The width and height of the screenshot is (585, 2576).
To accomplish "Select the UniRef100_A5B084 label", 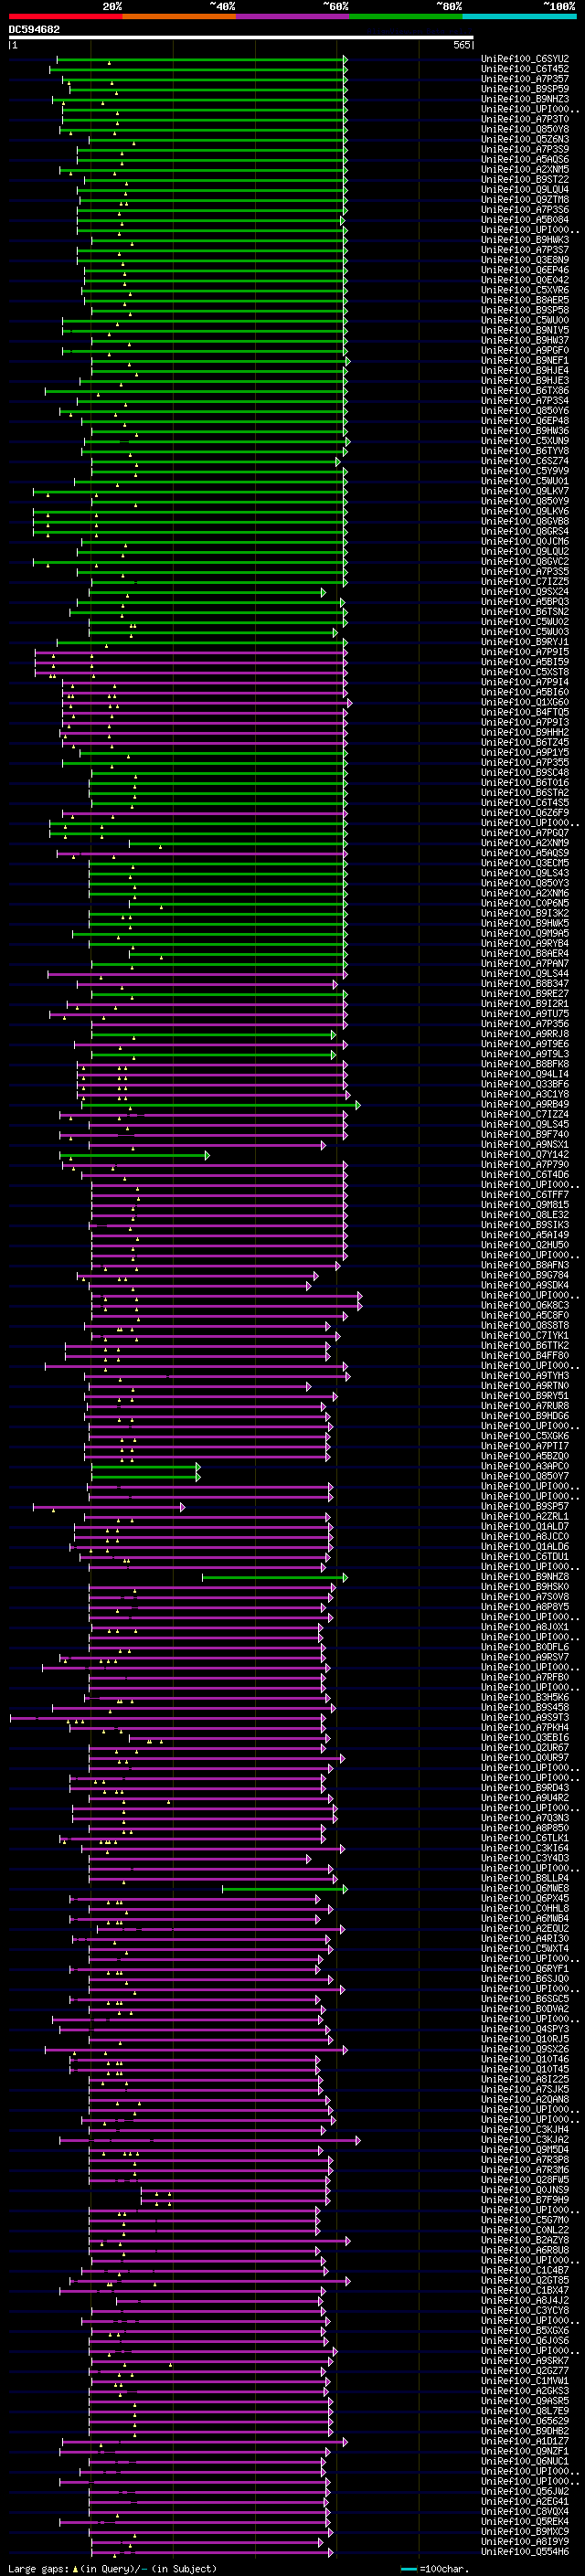I will coord(525,220).
